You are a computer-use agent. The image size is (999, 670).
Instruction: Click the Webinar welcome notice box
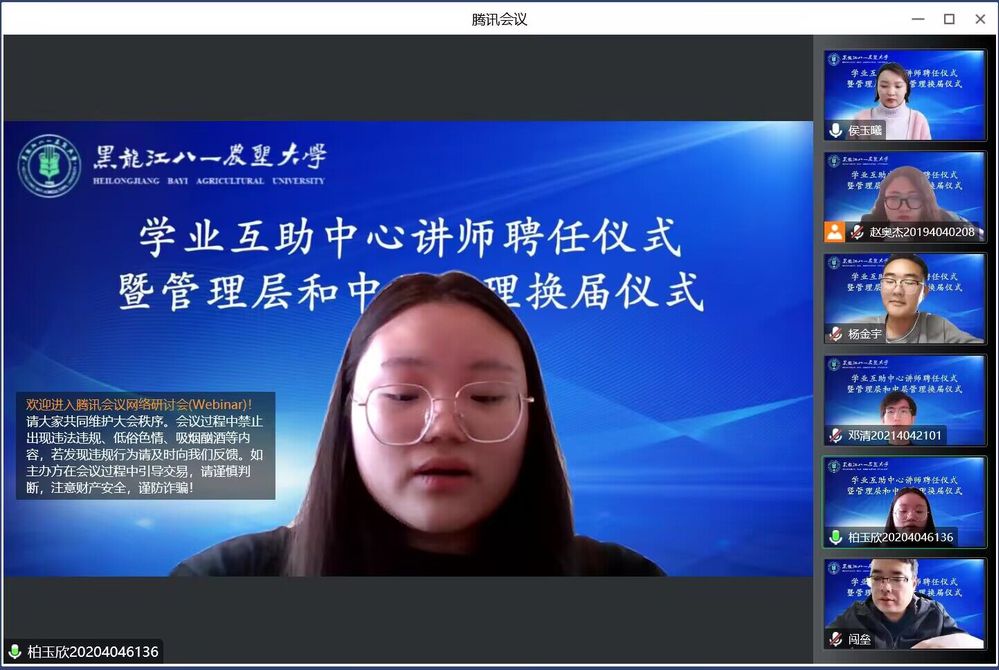click(145, 446)
